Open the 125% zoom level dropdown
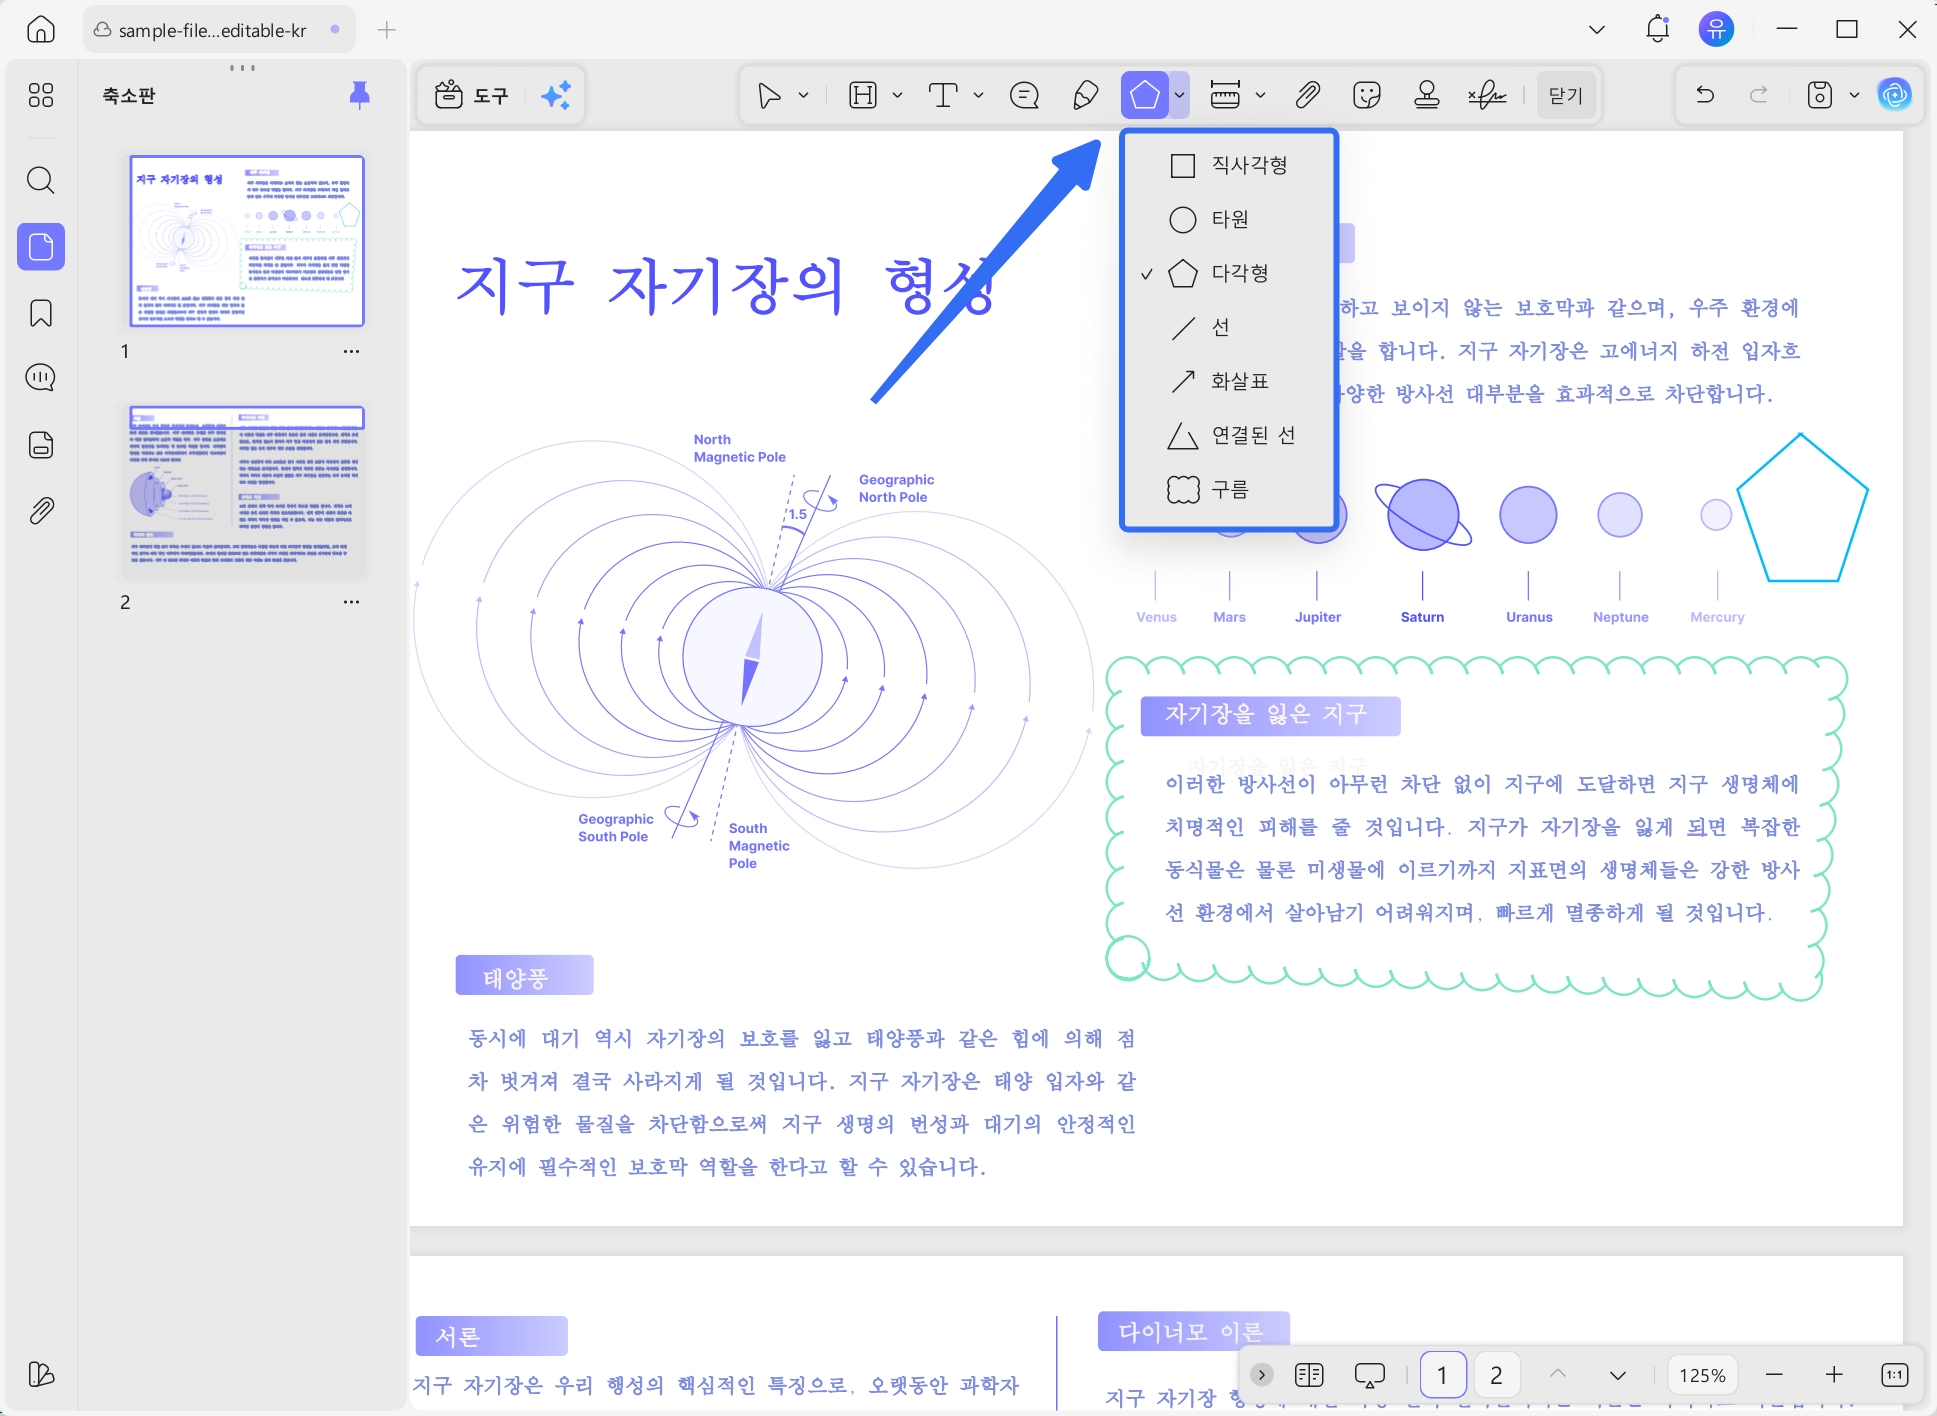The height and width of the screenshot is (1416, 1937). [1702, 1375]
